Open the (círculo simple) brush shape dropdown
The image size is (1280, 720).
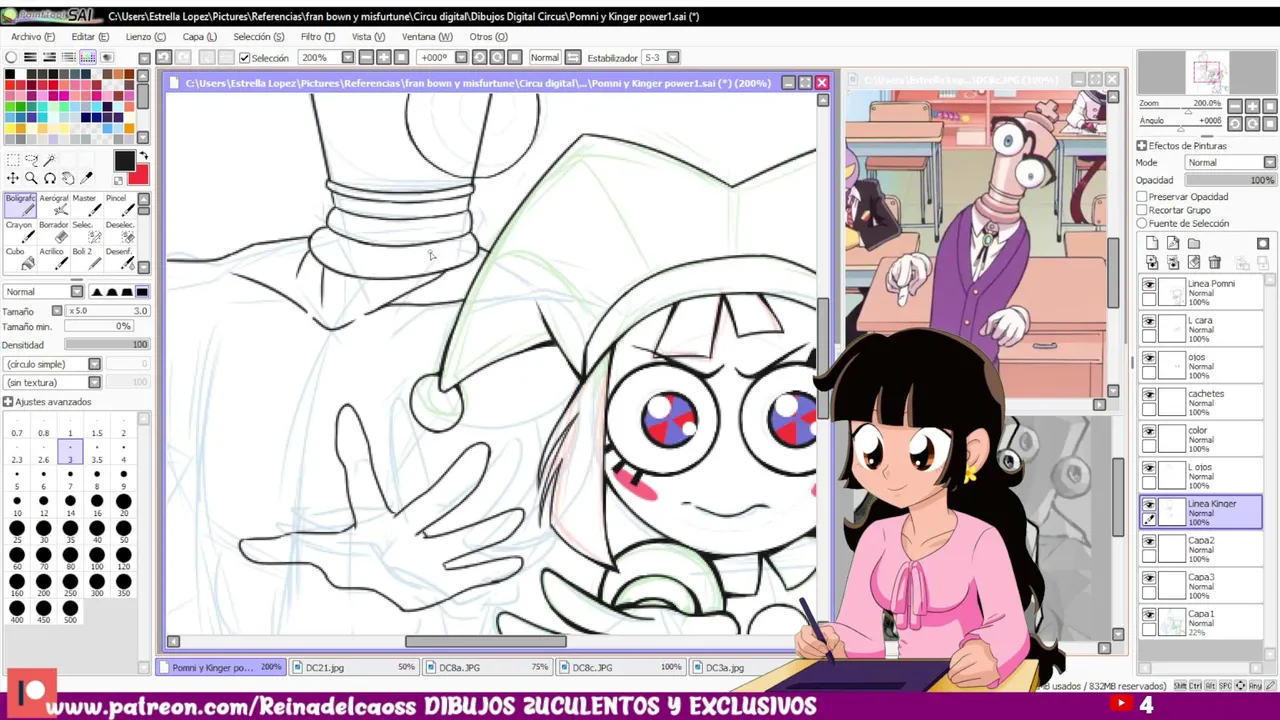94,364
